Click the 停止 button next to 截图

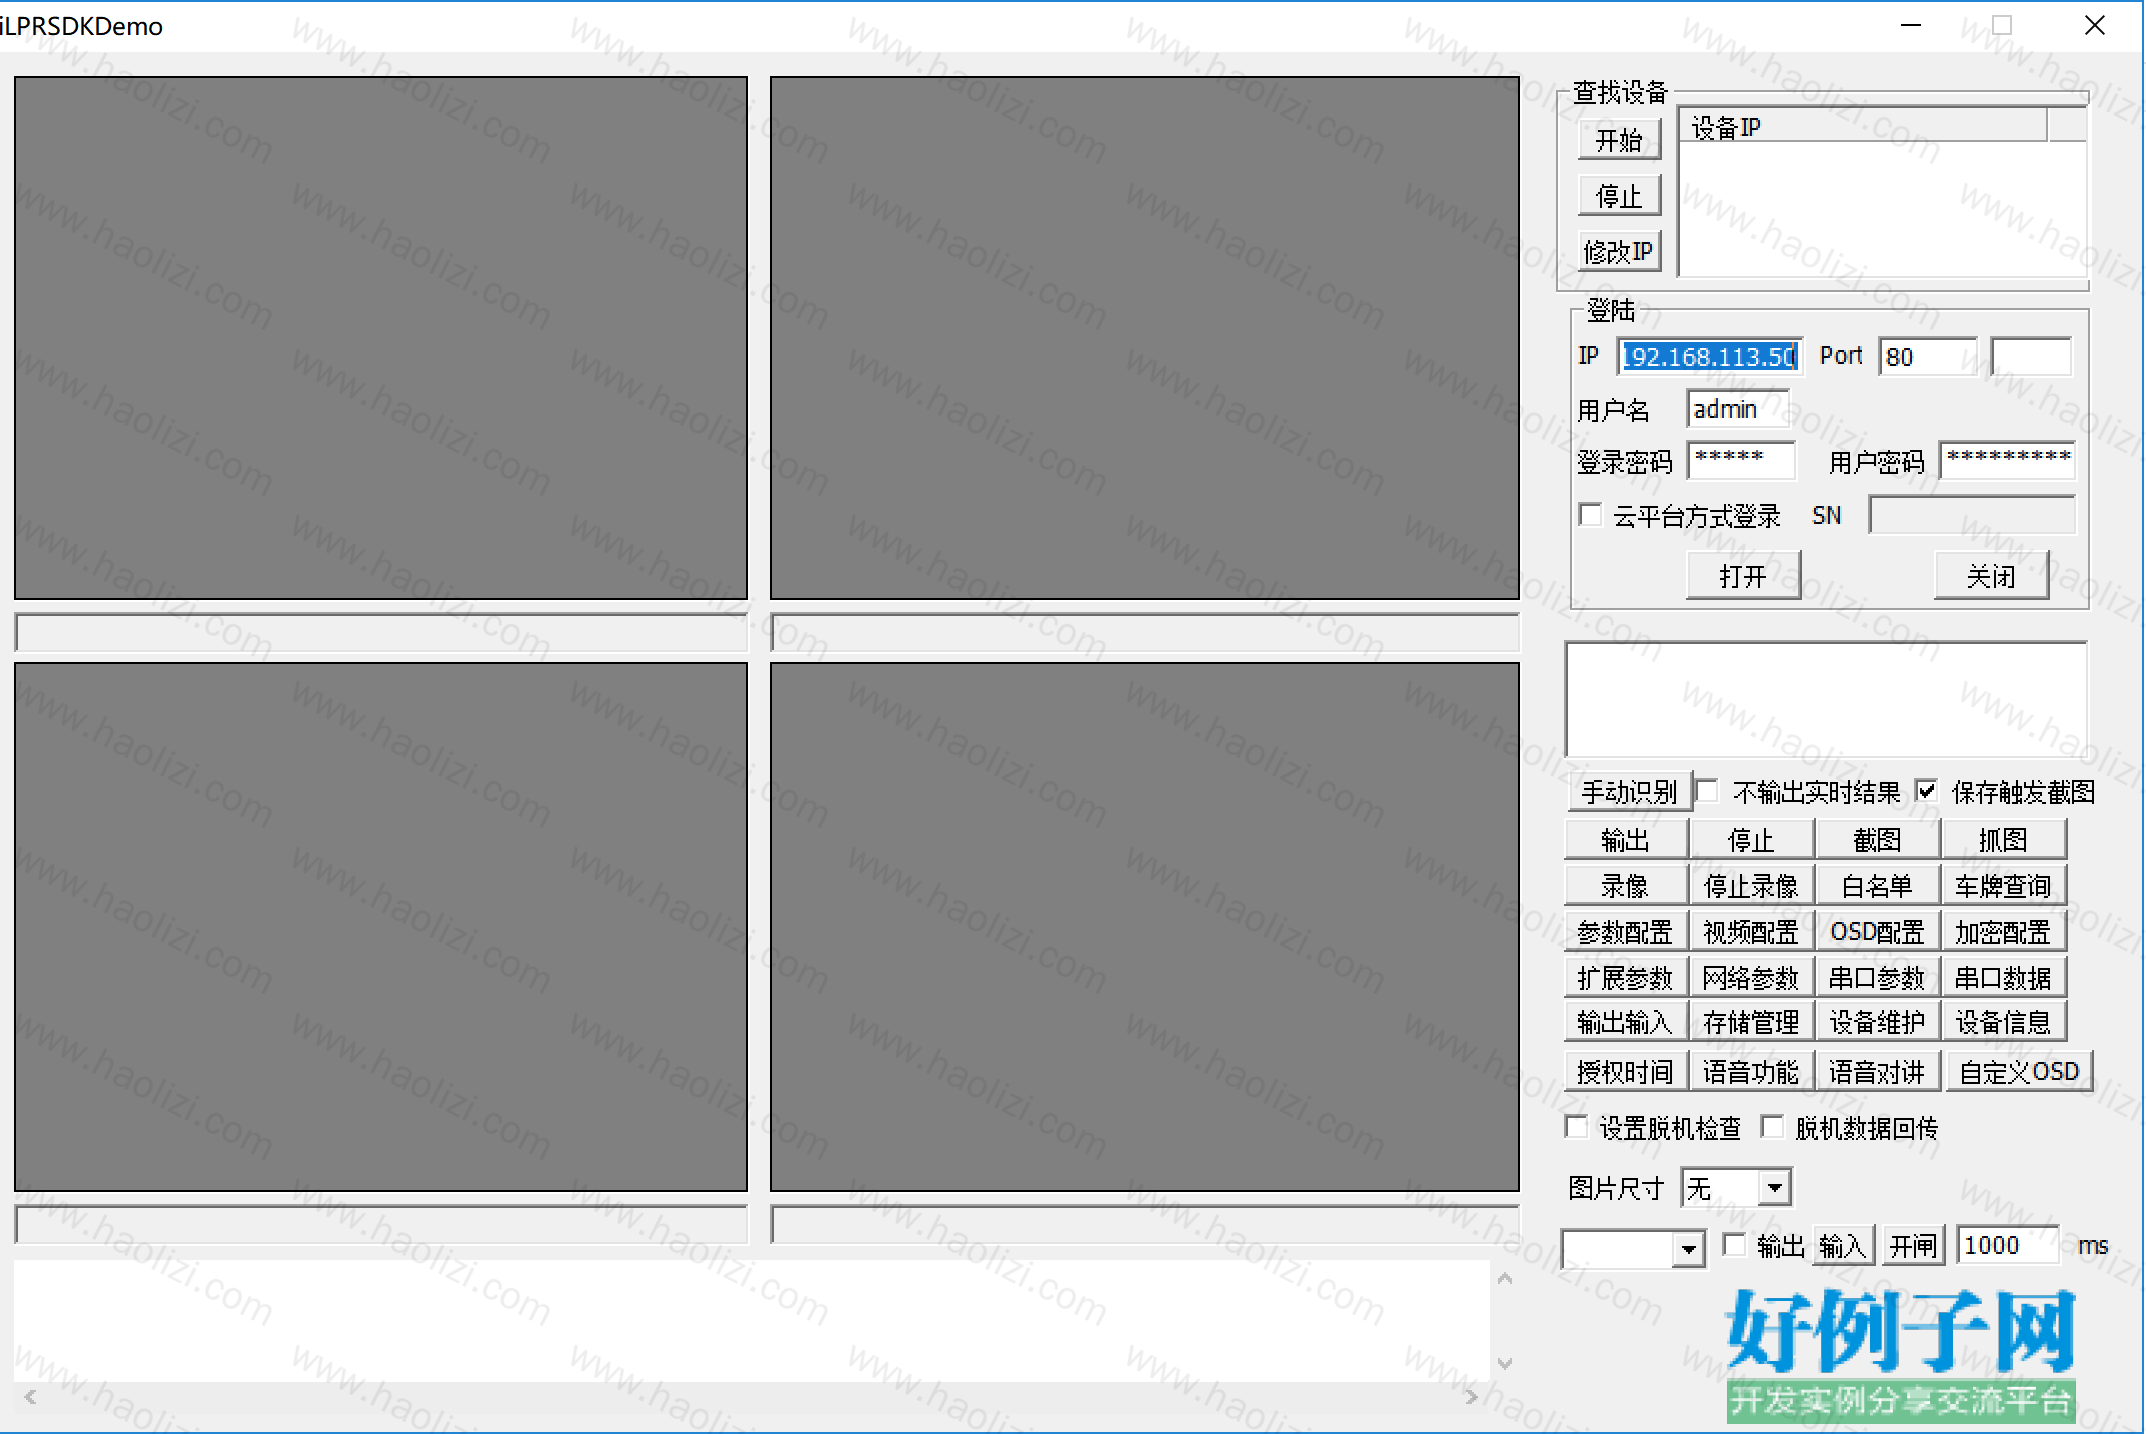click(1752, 839)
